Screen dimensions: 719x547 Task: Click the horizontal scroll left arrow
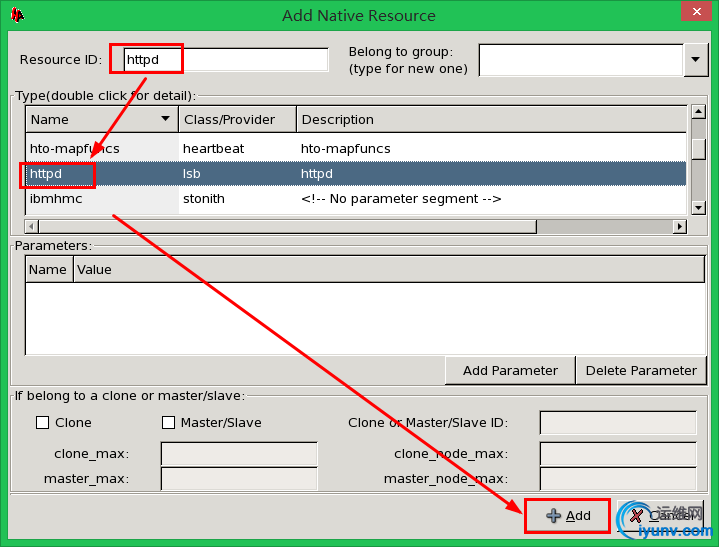click(31, 227)
